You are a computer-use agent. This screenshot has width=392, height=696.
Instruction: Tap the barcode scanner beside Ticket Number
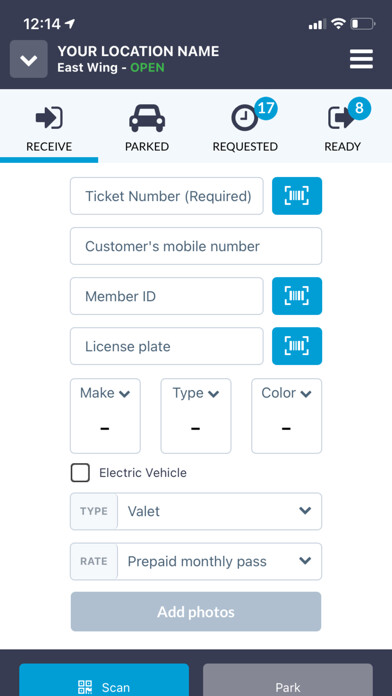coord(297,196)
